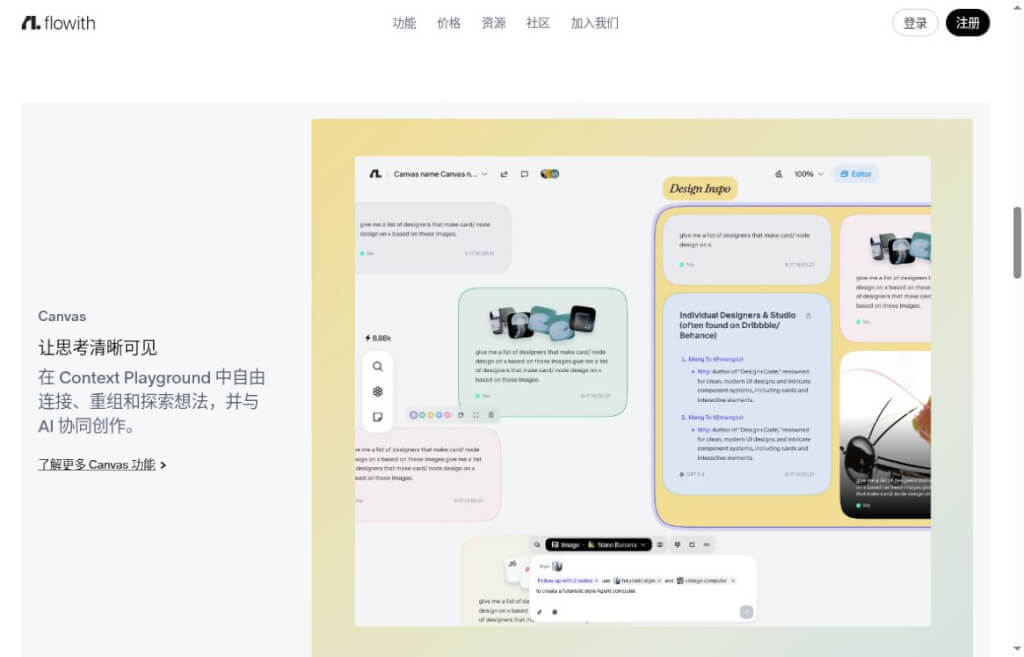This screenshot has width=1024, height=657.
Task: Click the send button in prompt box
Action: coord(746,611)
